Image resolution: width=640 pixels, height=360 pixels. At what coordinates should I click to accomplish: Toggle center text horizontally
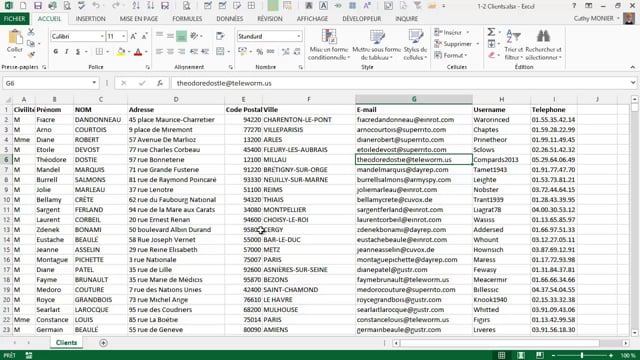pyautogui.click(x=170, y=51)
